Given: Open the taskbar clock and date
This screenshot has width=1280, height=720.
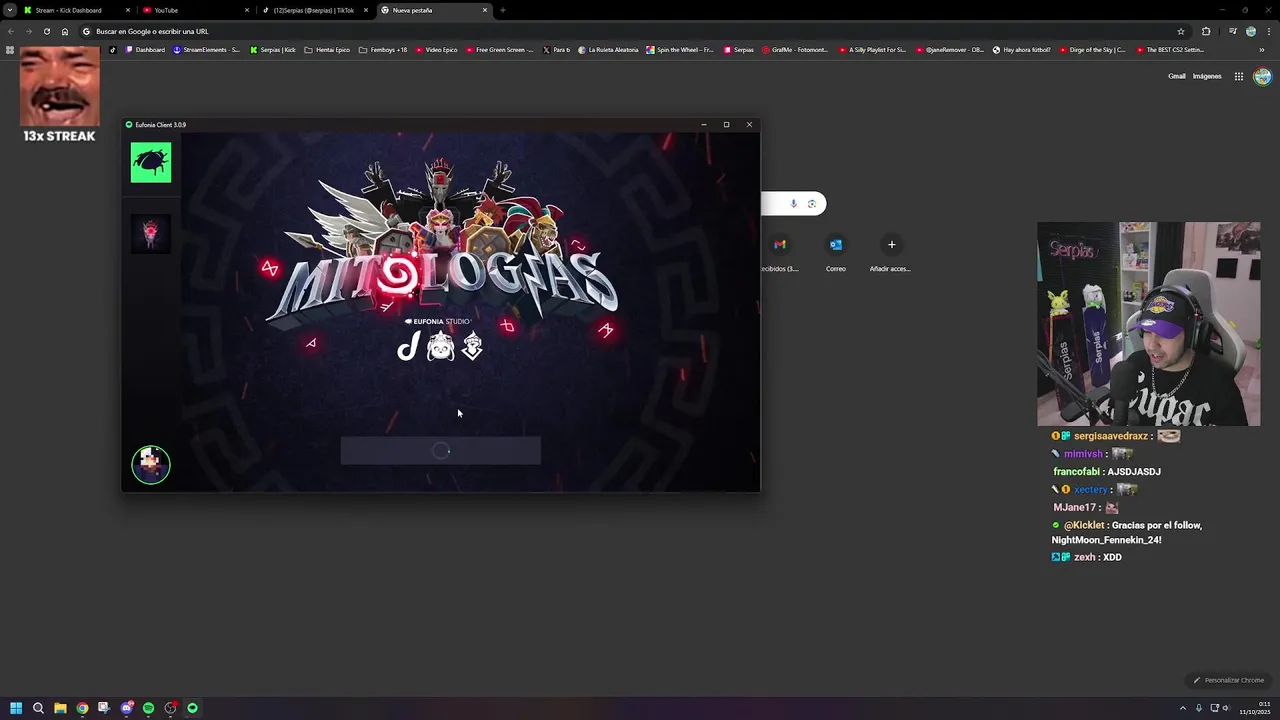Looking at the screenshot, I should pyautogui.click(x=1255, y=708).
